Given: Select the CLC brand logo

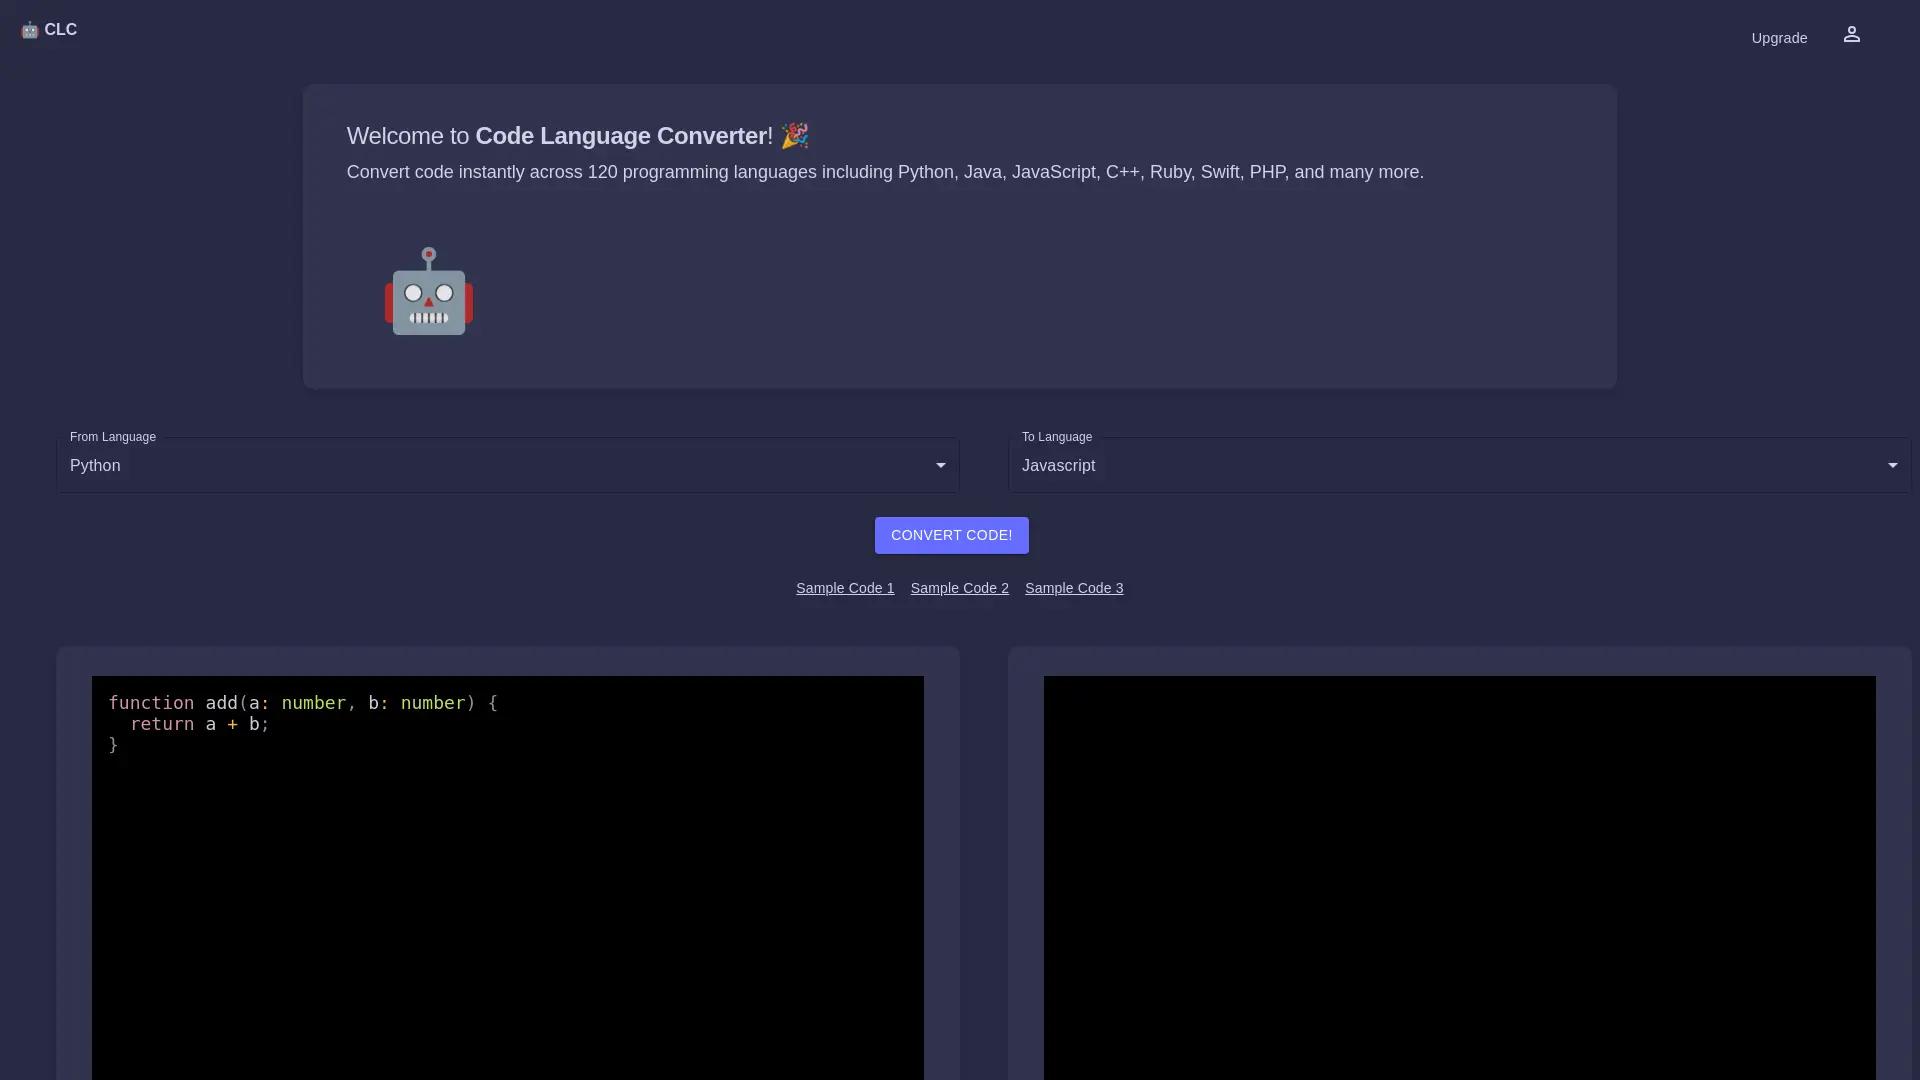Looking at the screenshot, I should 50,29.
